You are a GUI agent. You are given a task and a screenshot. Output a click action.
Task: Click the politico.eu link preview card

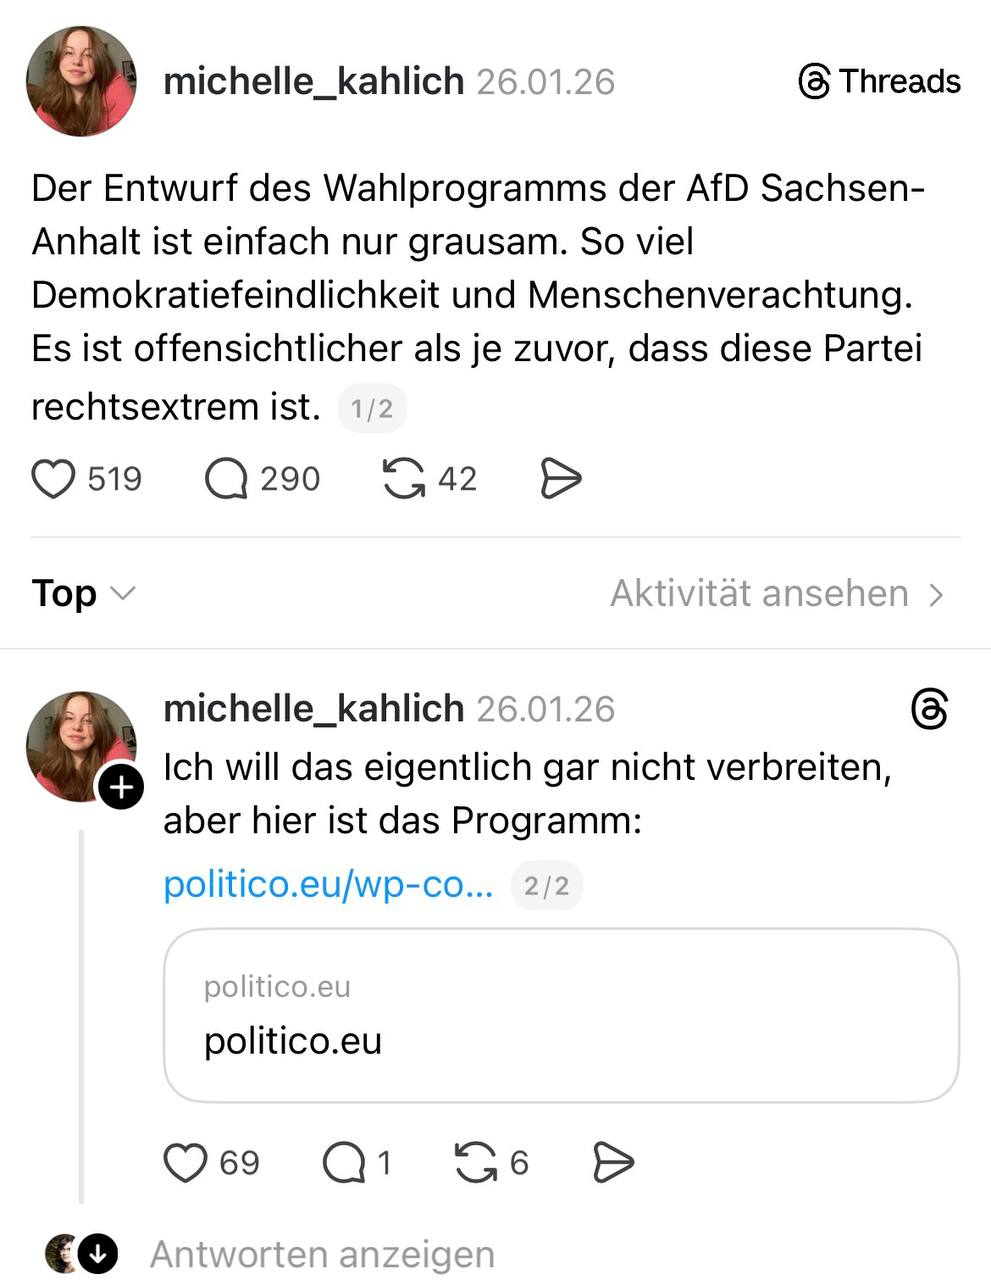coord(561,1016)
